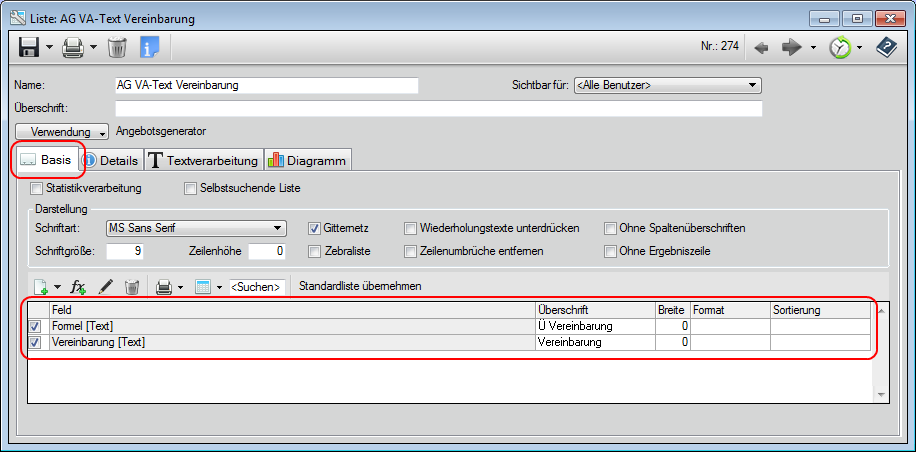Screen dimensions: 916x452
Task: Open the Verwendung button menu
Action: coord(62,132)
